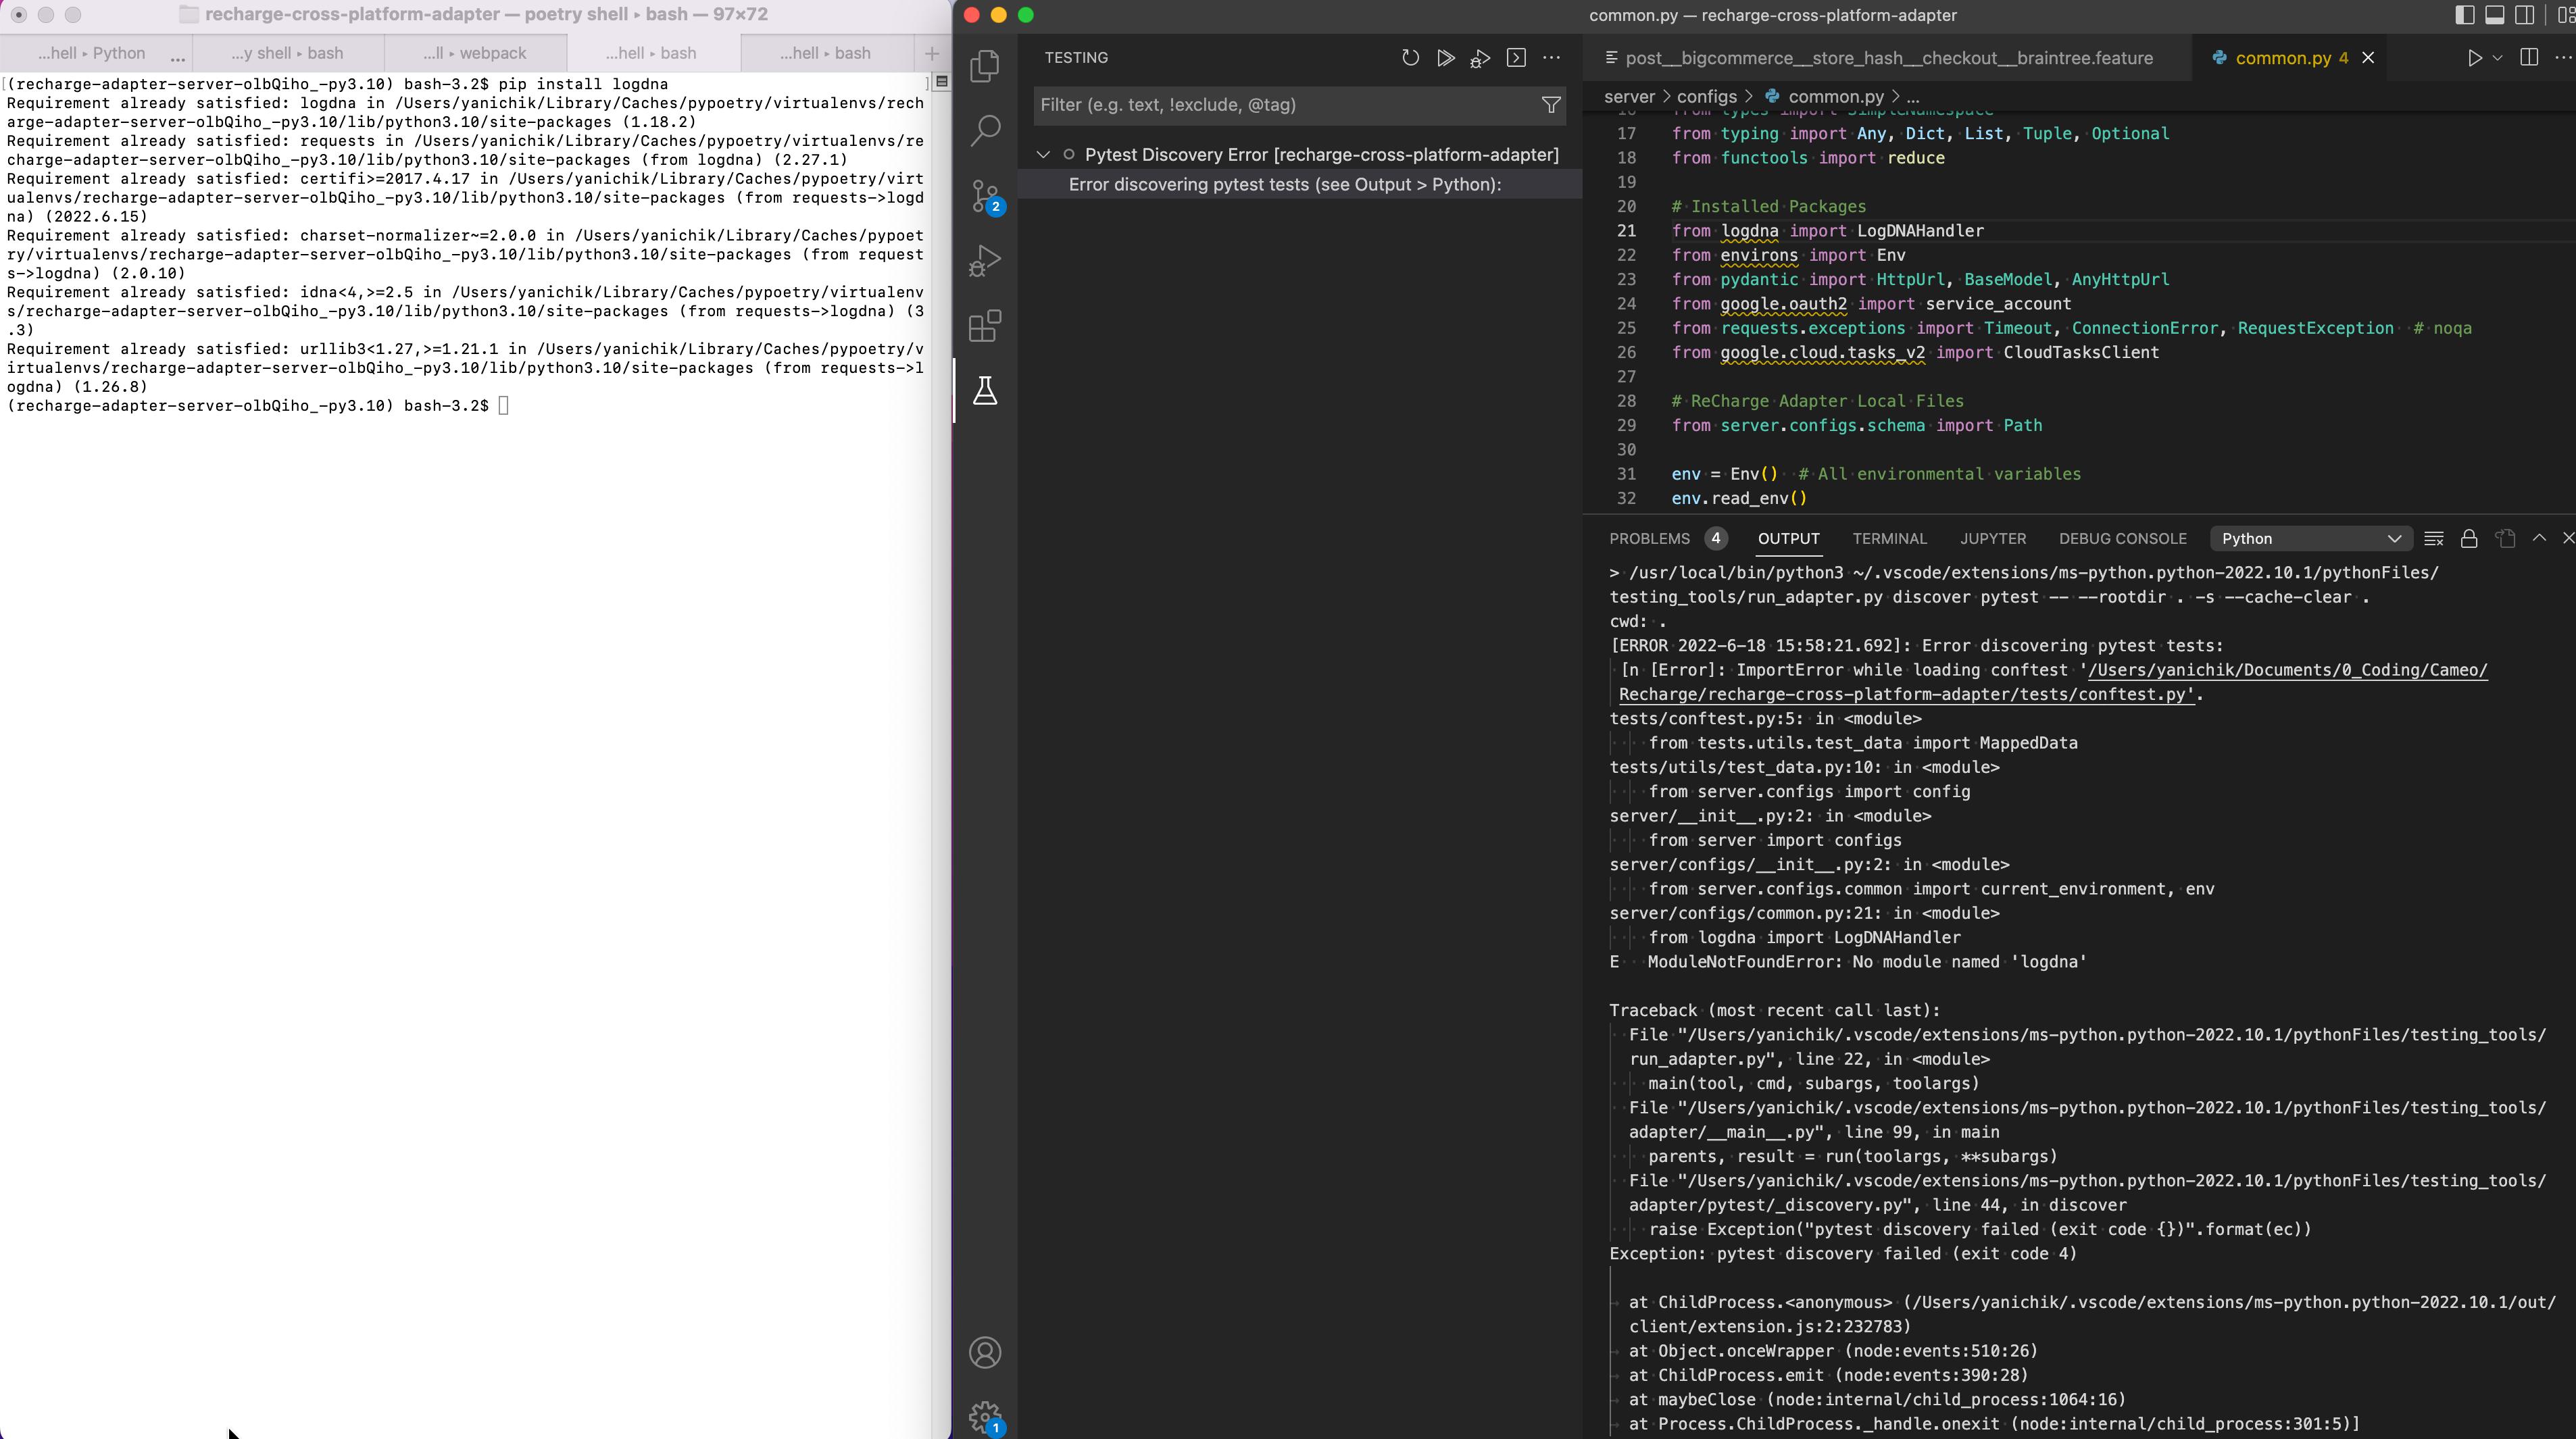Open the Manage gear icon
Image resolution: width=2576 pixels, height=1439 pixels.
click(986, 1417)
